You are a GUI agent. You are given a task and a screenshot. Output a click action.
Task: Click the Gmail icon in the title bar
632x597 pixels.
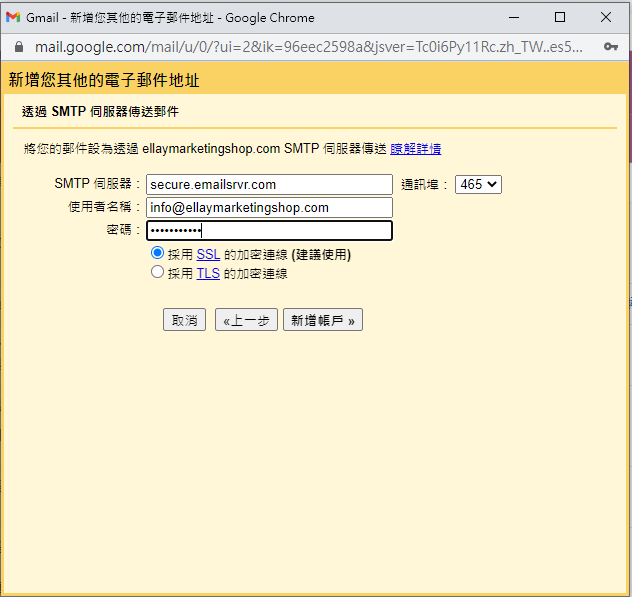point(13,18)
